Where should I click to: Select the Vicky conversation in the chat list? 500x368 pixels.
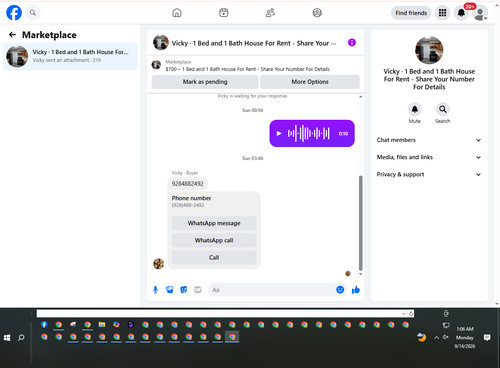pos(70,56)
